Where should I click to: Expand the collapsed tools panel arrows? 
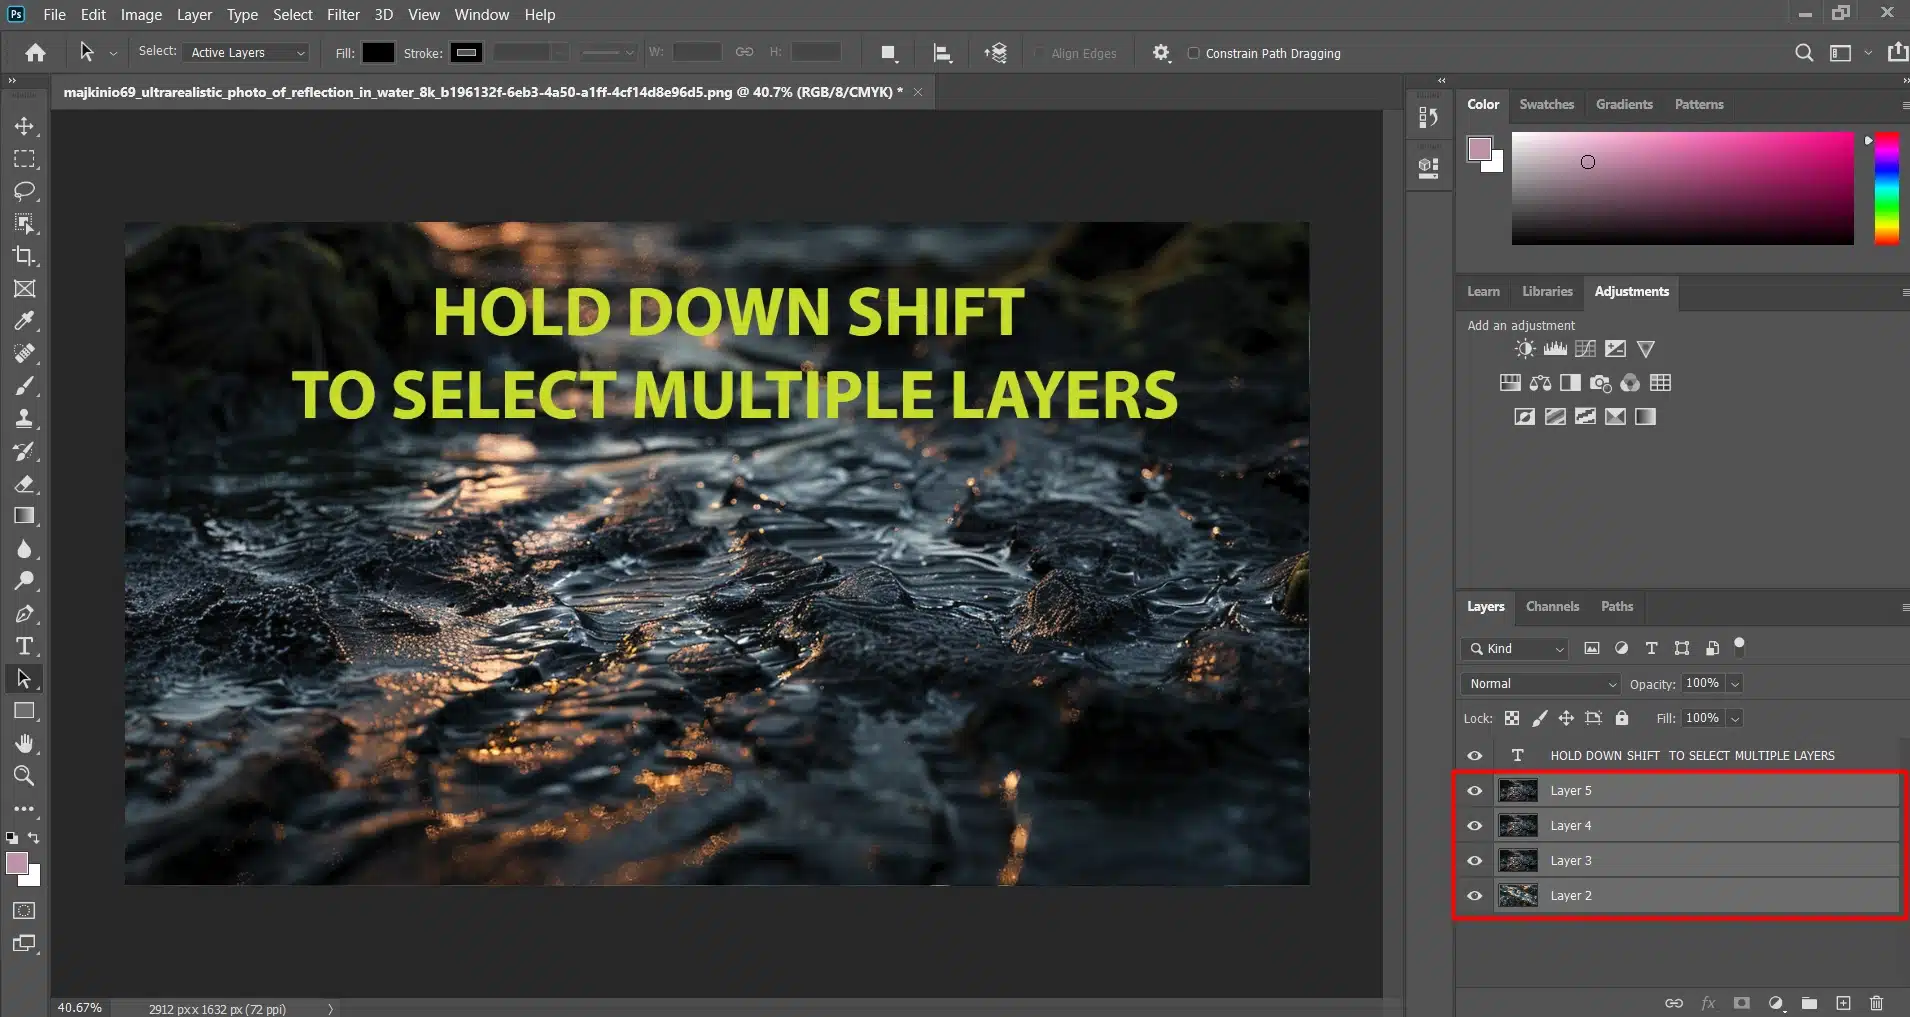point(12,80)
